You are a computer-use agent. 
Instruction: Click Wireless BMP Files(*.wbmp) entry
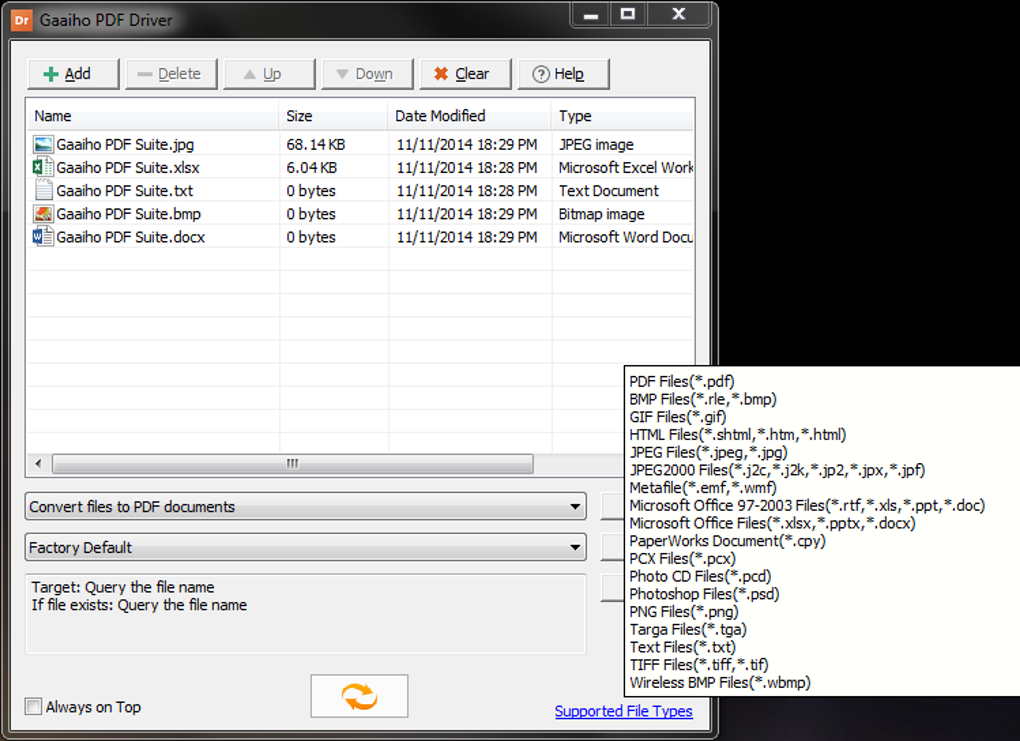coord(720,682)
